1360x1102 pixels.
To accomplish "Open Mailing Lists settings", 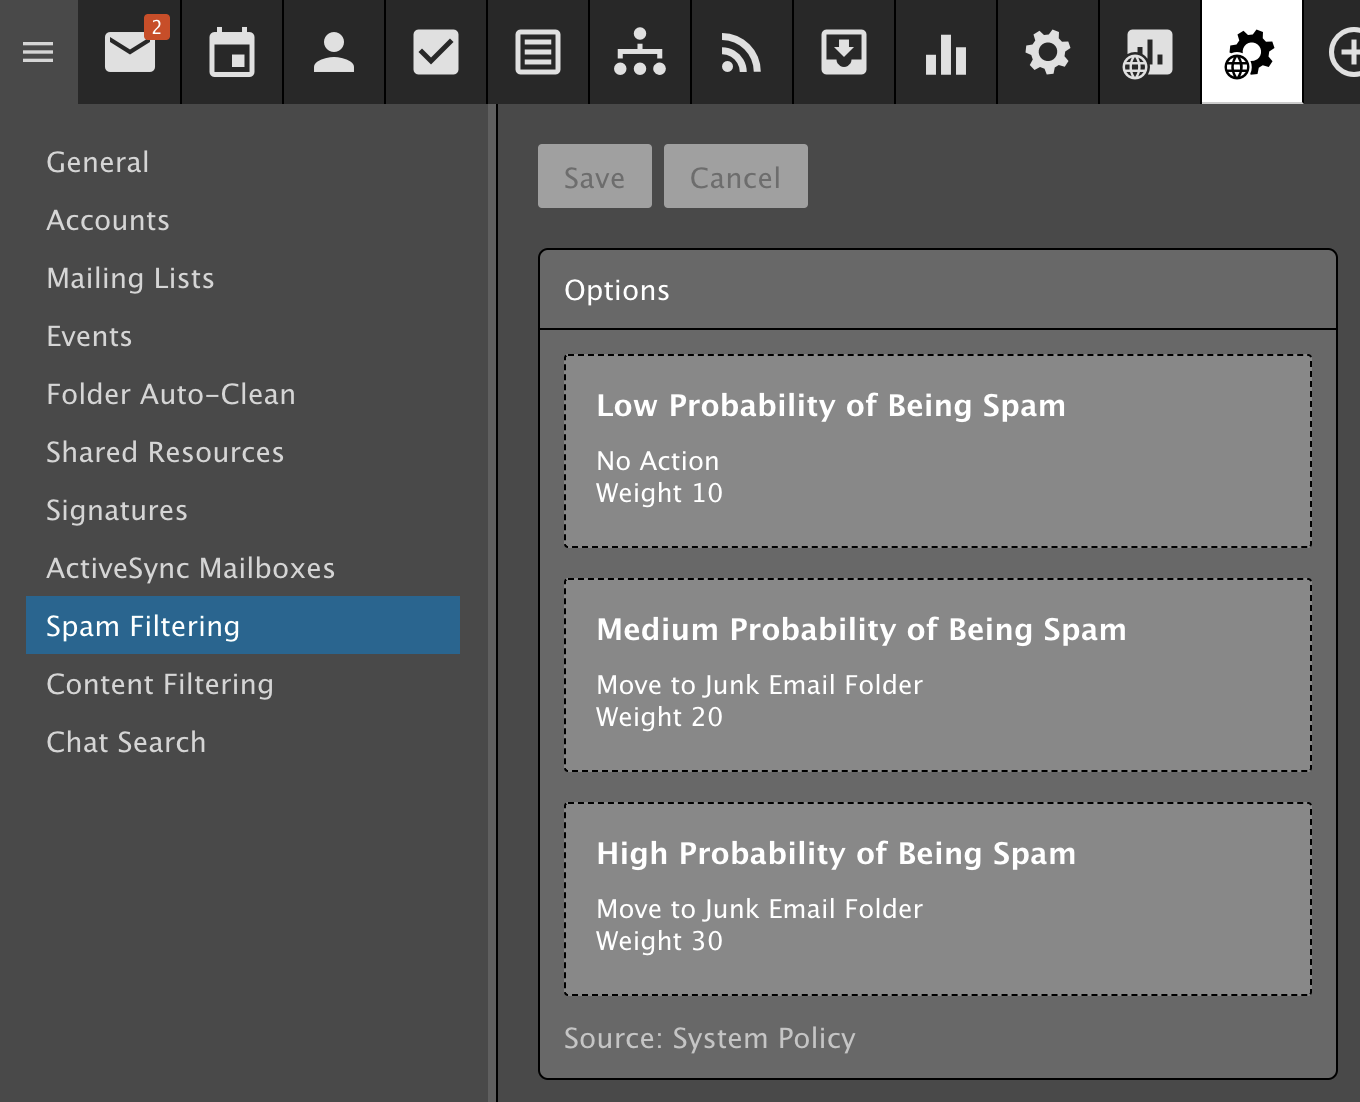I will point(131,278).
